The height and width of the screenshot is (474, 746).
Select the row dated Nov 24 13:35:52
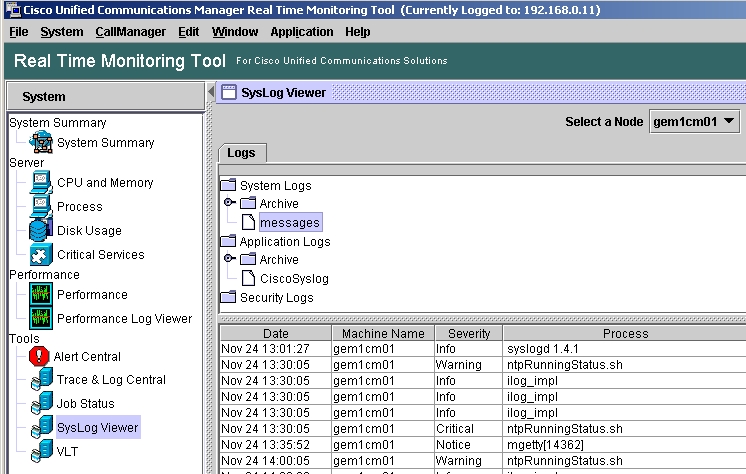coord(483,444)
